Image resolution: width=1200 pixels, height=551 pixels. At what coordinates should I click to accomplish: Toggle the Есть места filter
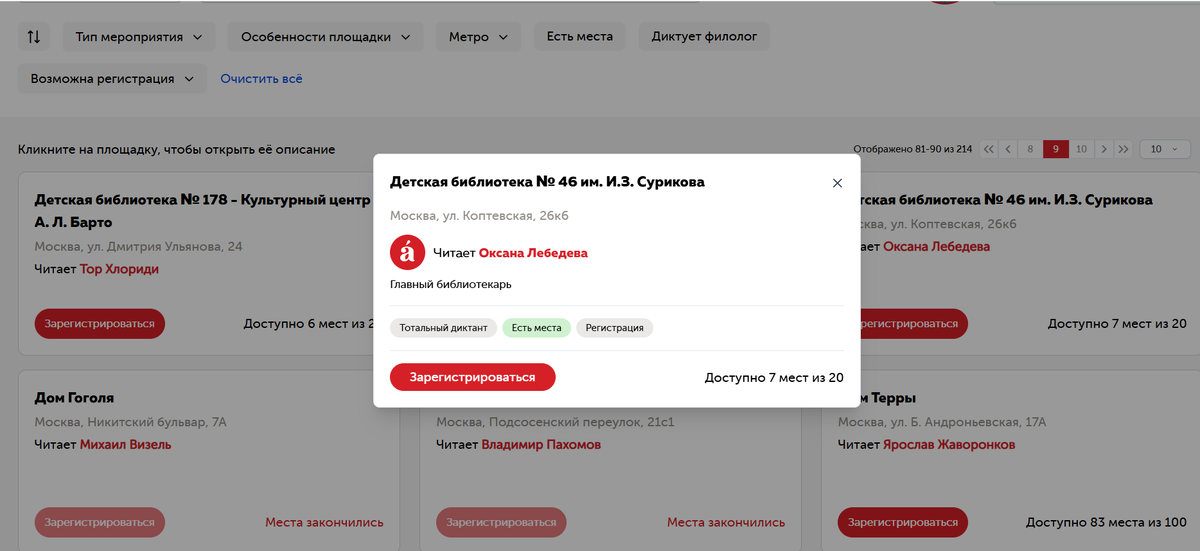coord(580,37)
